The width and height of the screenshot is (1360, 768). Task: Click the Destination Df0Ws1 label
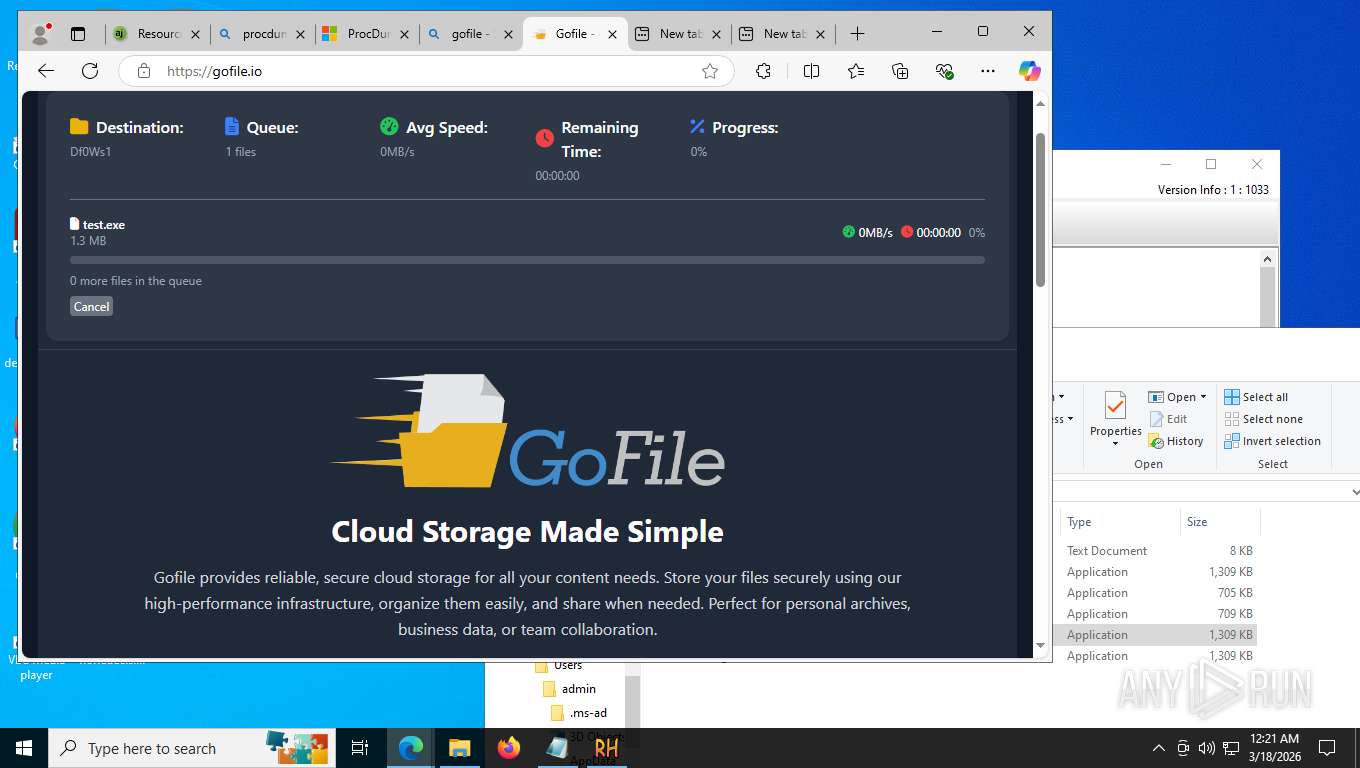pos(90,152)
